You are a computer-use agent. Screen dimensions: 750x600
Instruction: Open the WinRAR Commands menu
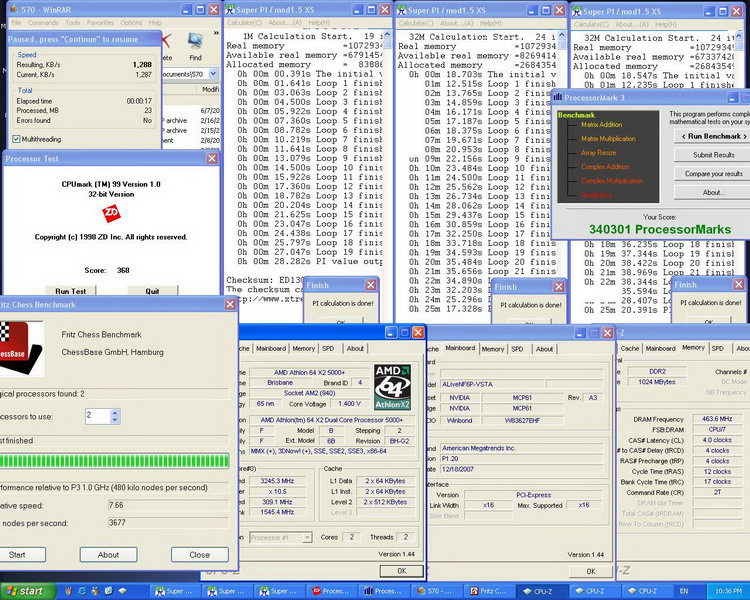pyautogui.click(x=43, y=22)
